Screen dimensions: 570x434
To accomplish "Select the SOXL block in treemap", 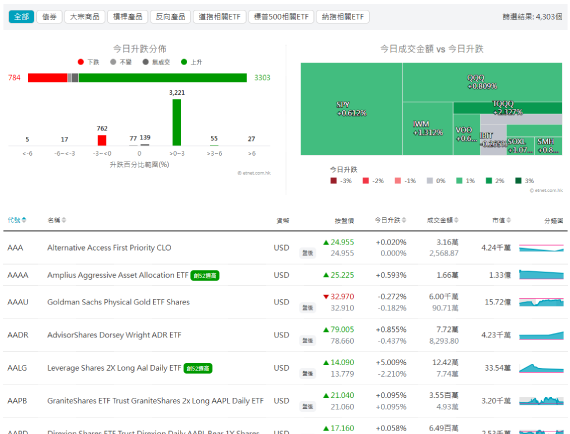I will tap(520, 146).
